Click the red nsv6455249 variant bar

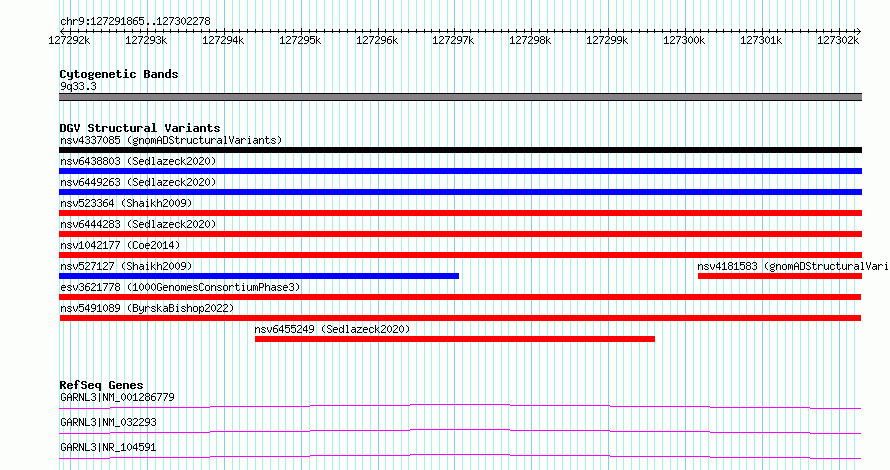pos(455,339)
